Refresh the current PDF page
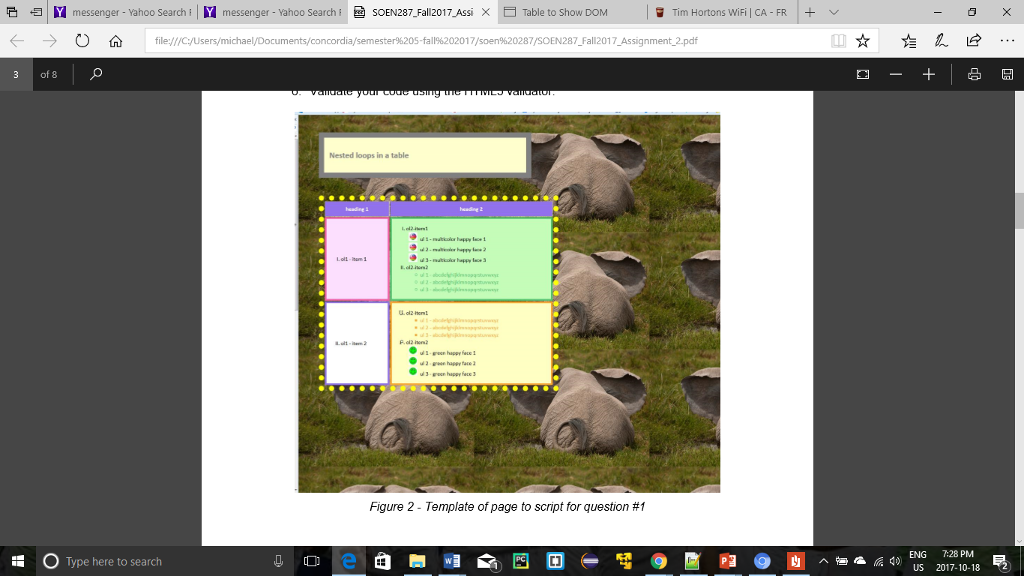 click(x=82, y=40)
